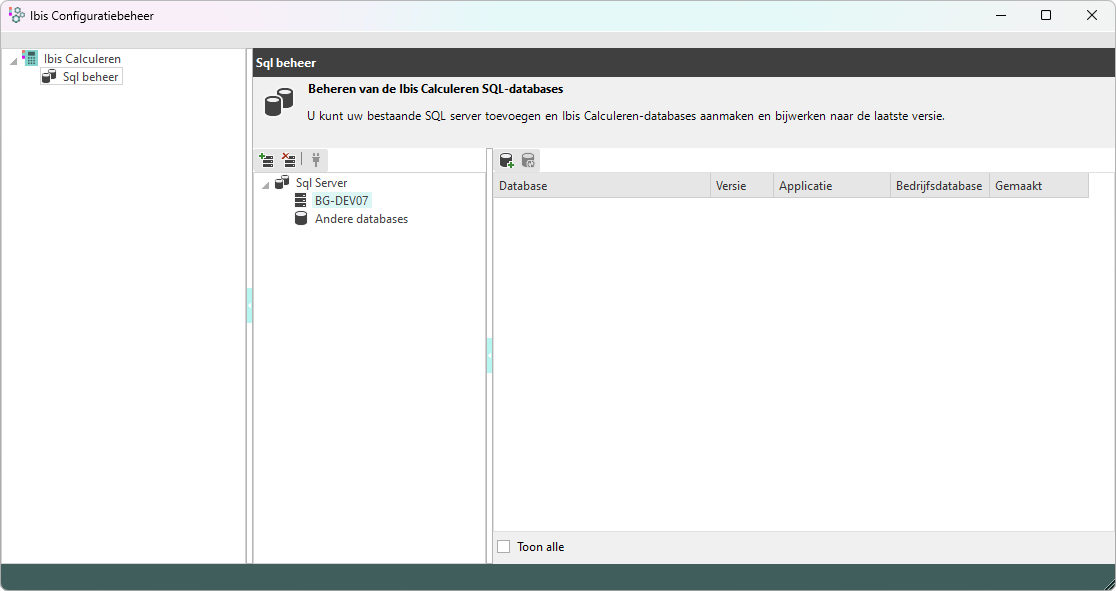The height and width of the screenshot is (591, 1116).
Task: Maximize the Ibis Configuratiebeheer window
Action: point(1046,15)
